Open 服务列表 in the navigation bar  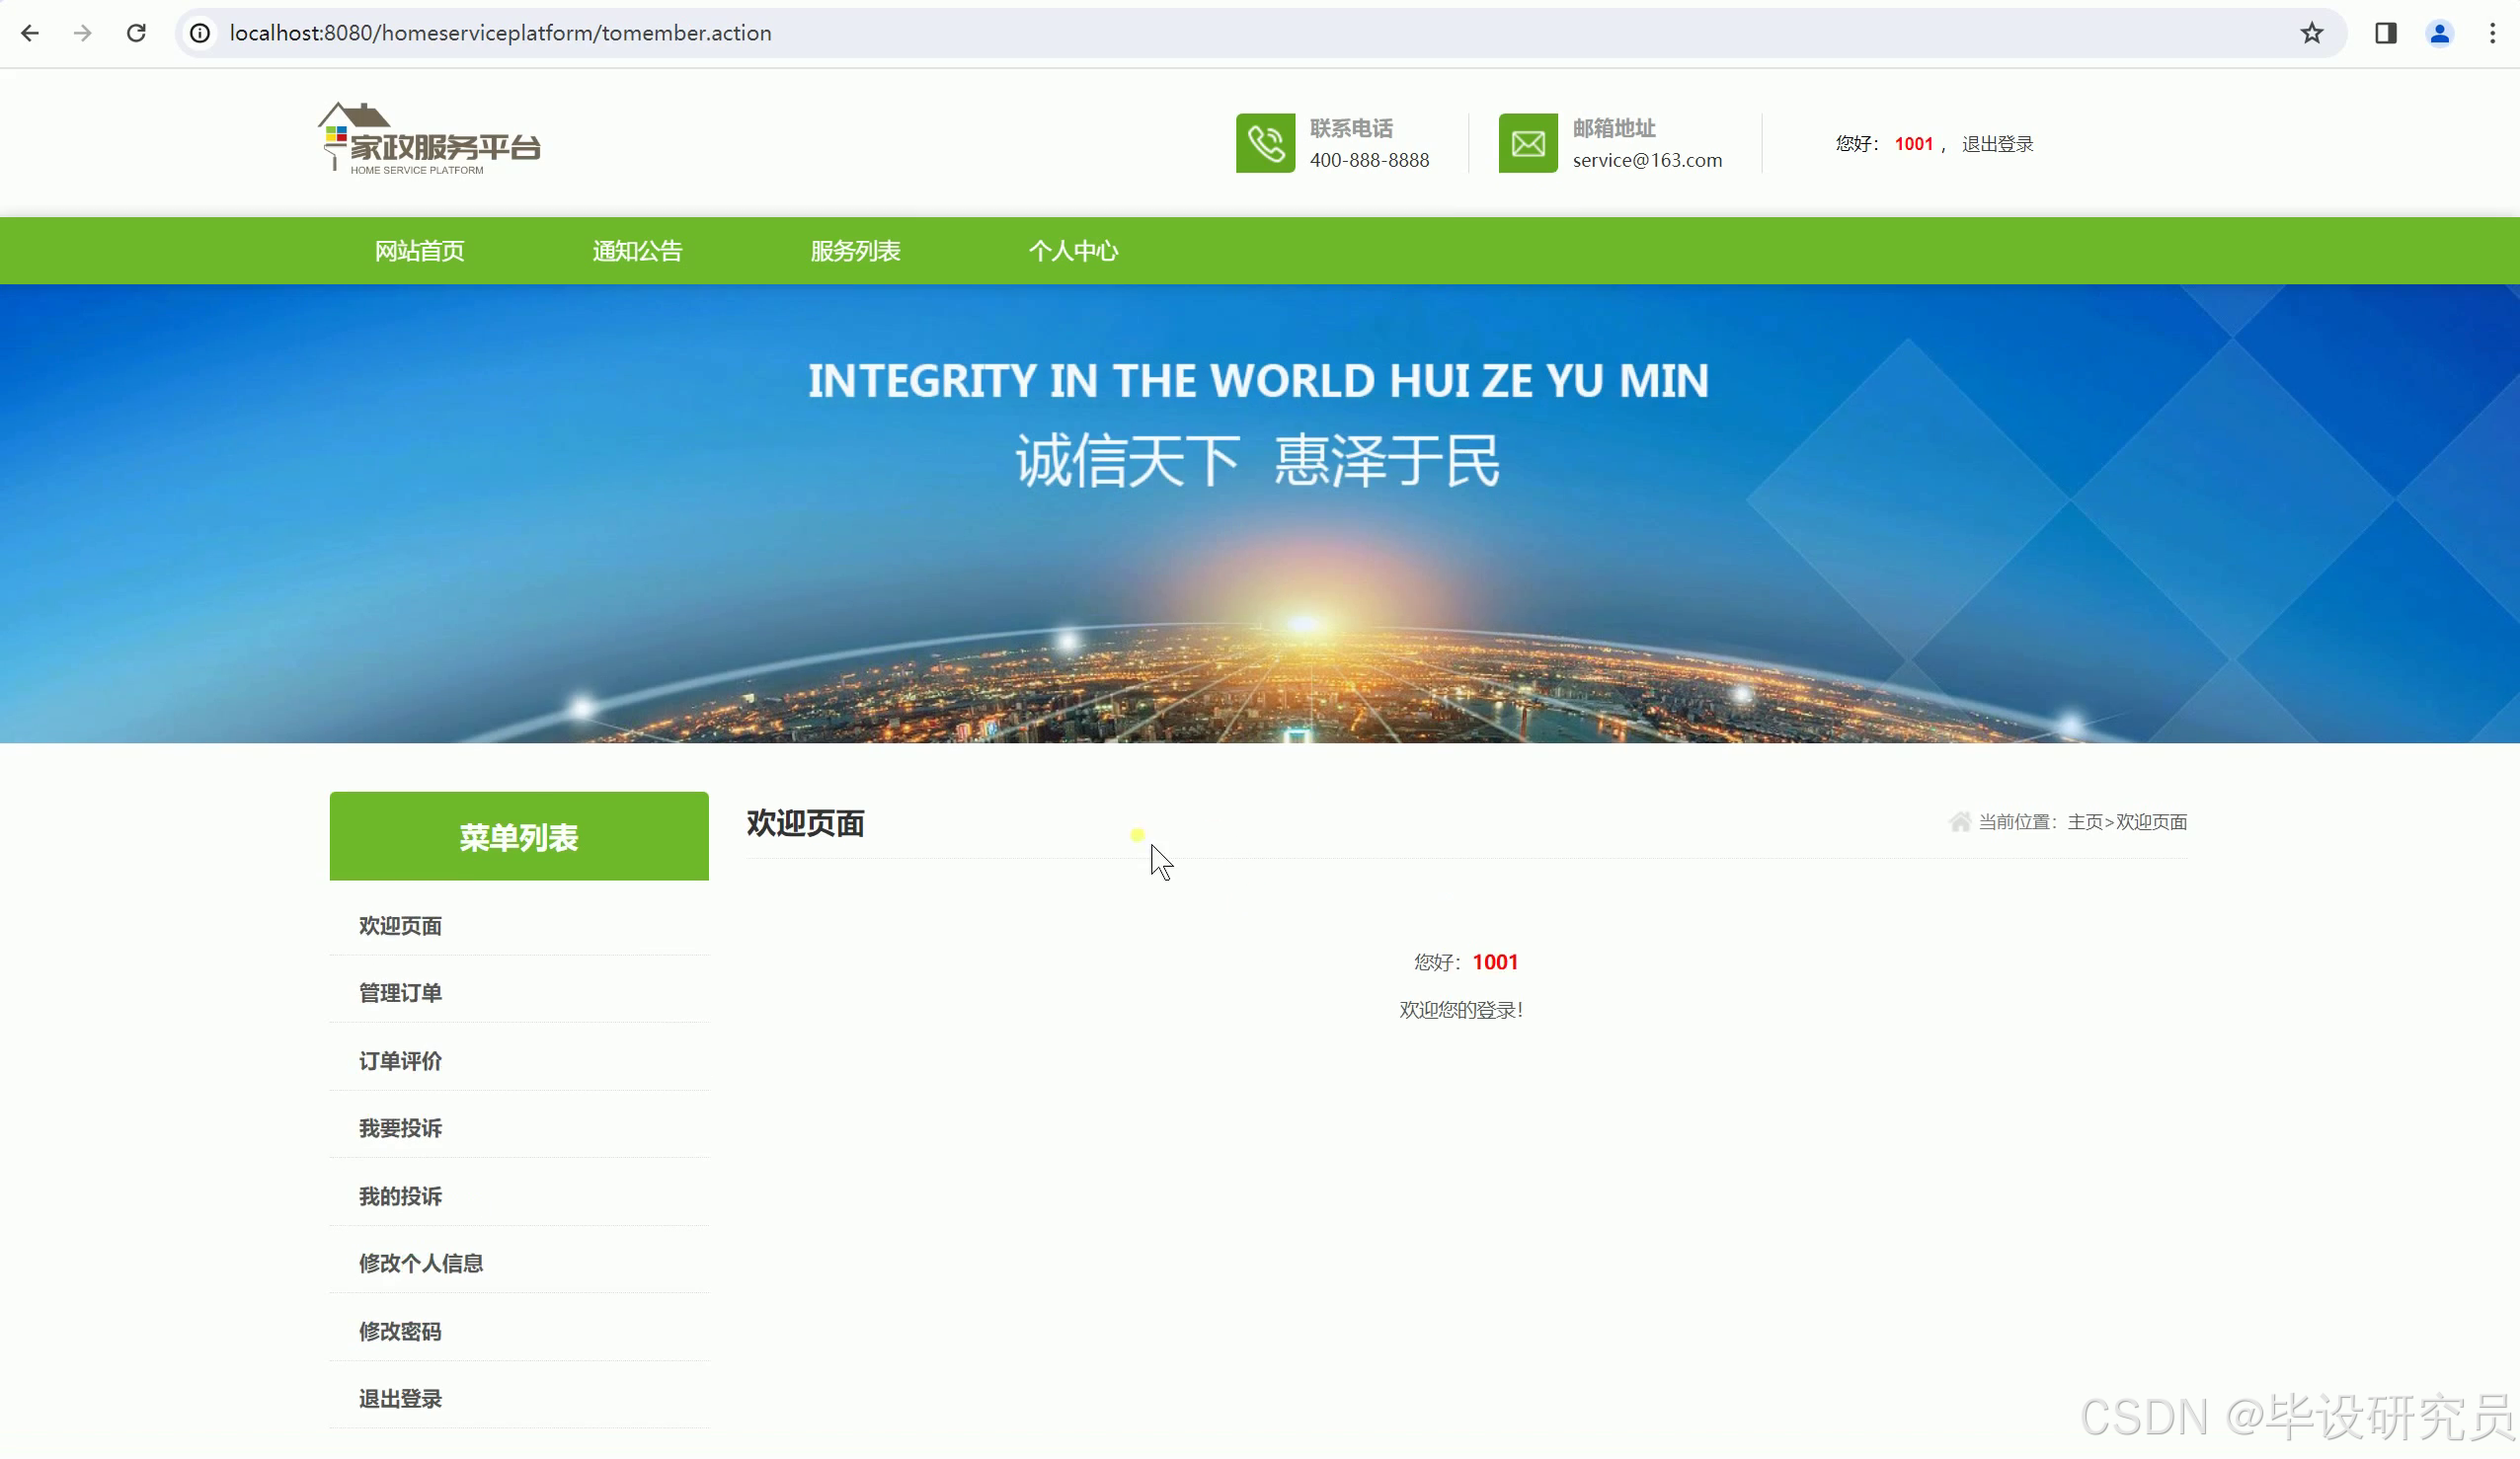click(856, 251)
